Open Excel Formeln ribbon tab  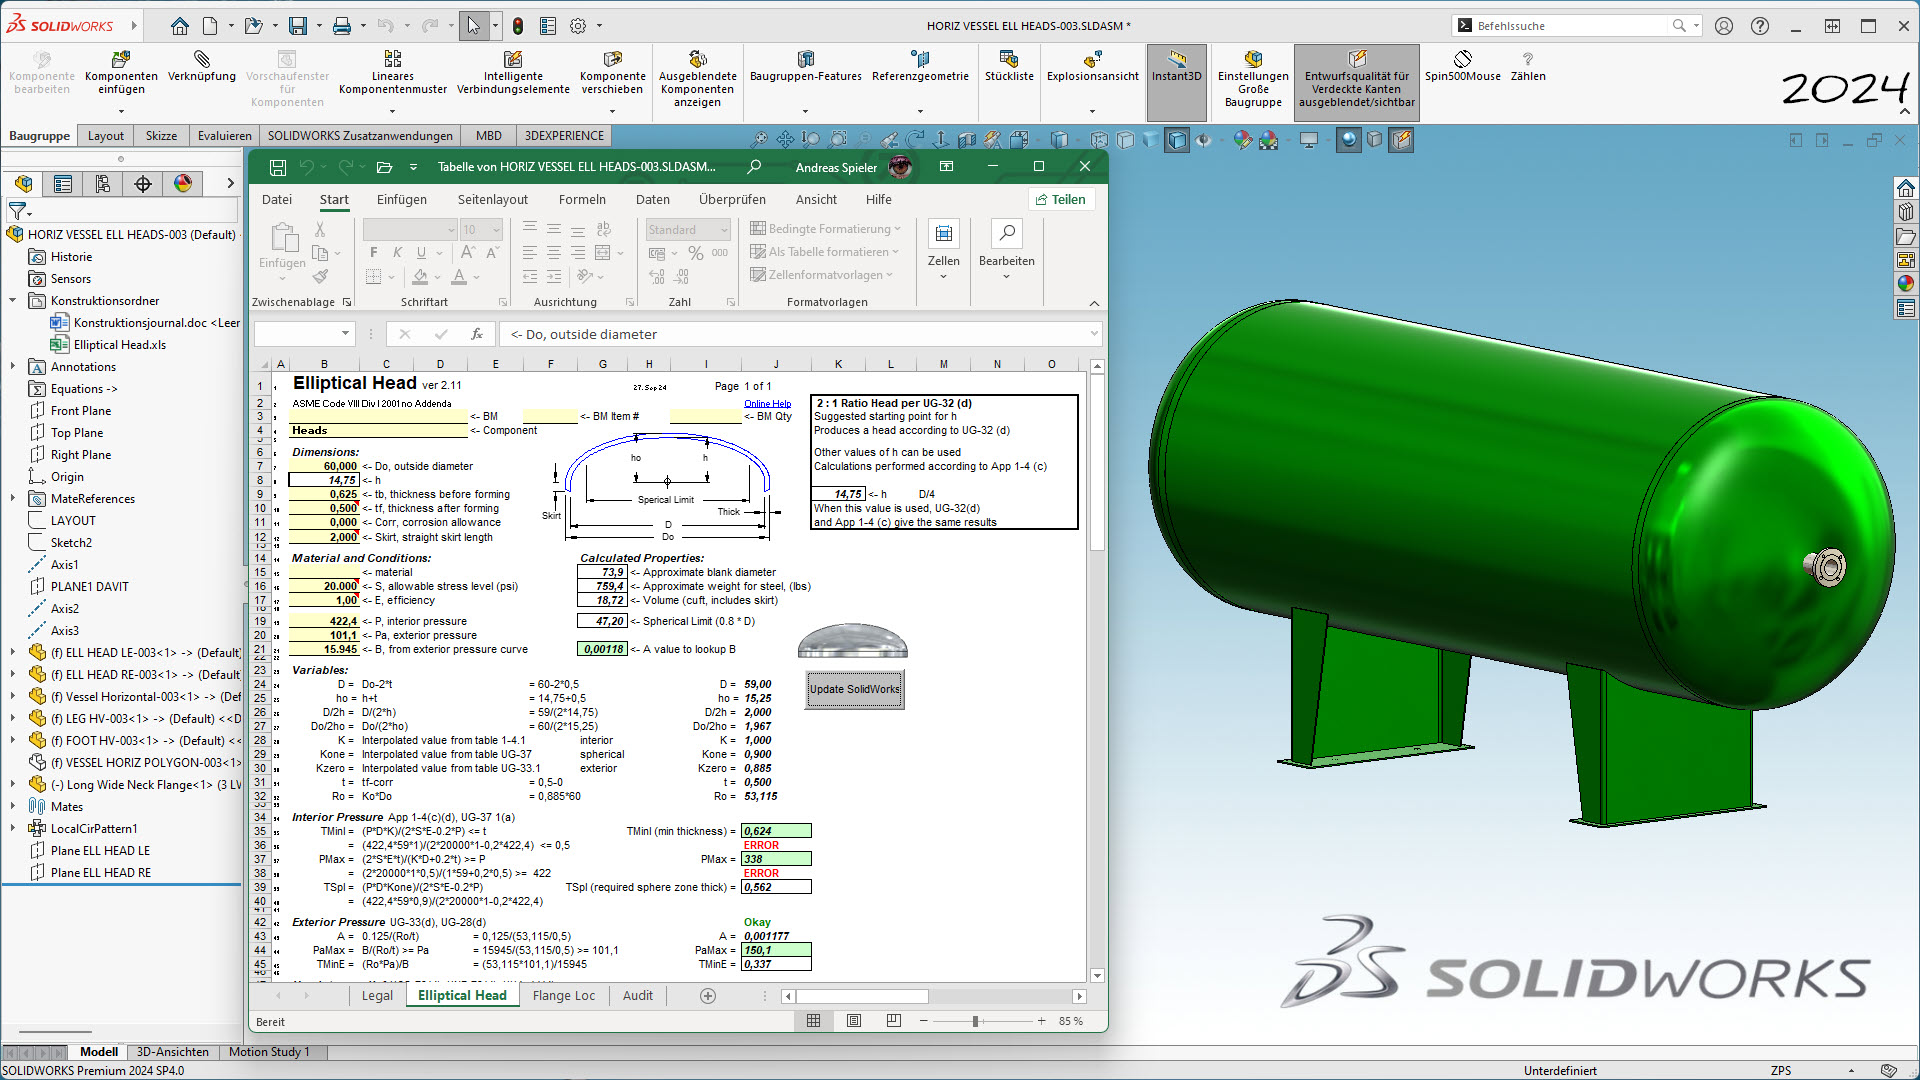coord(582,200)
